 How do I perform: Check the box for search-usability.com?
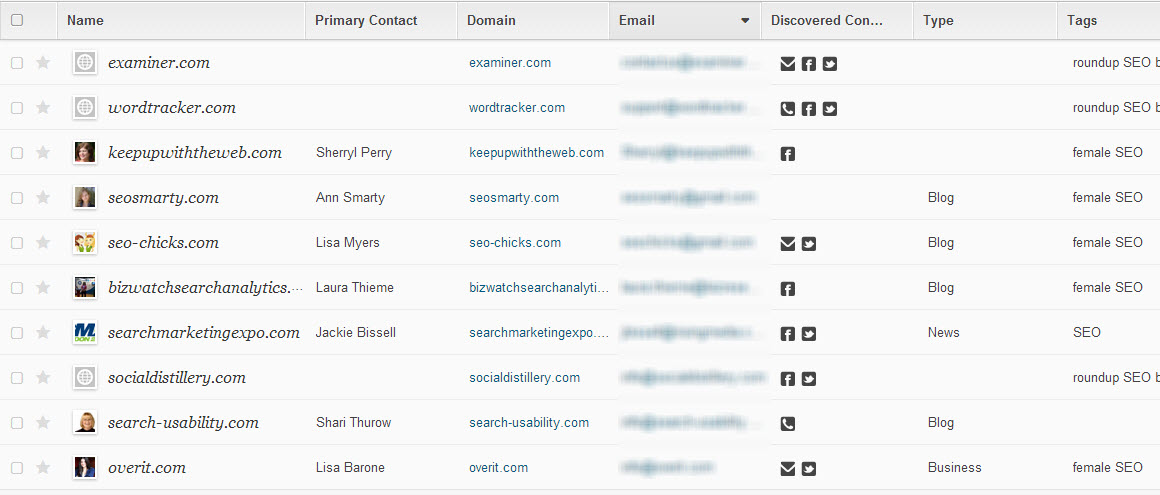(x=17, y=423)
